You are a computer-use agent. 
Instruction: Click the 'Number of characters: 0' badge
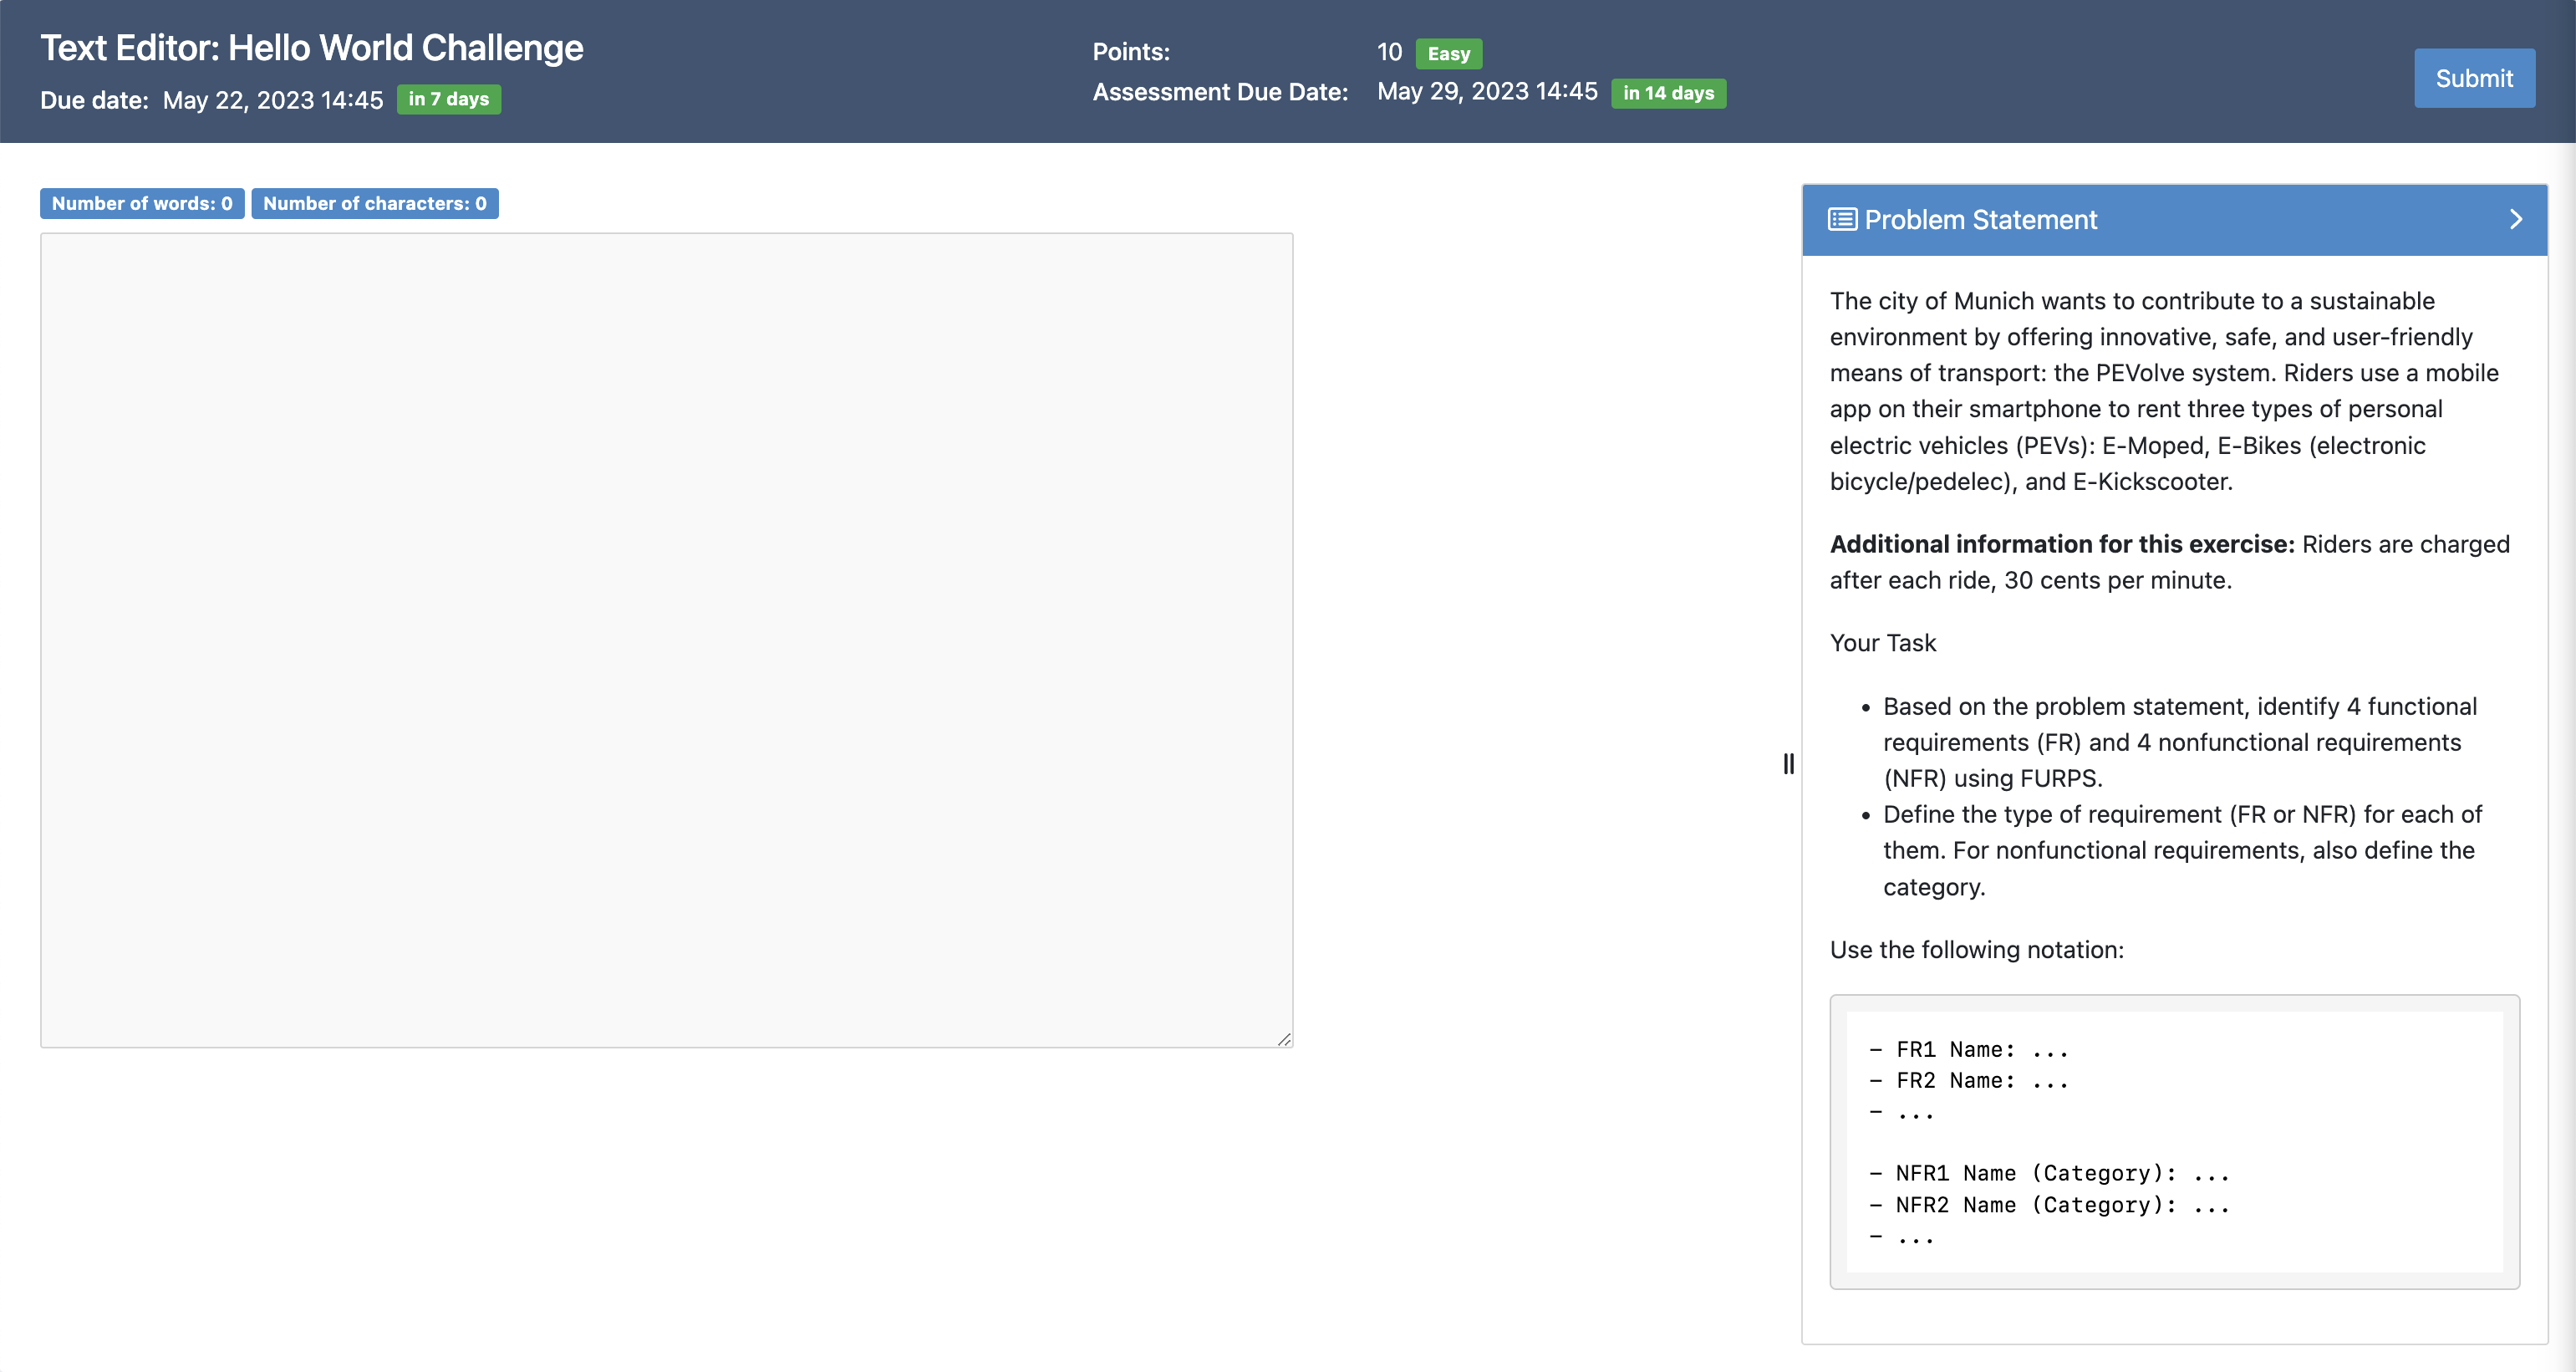click(375, 203)
